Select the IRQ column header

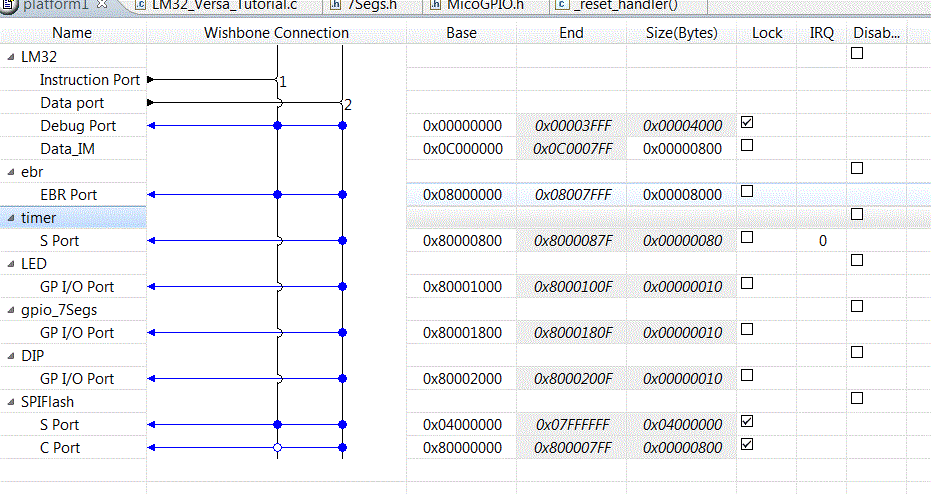822,33
